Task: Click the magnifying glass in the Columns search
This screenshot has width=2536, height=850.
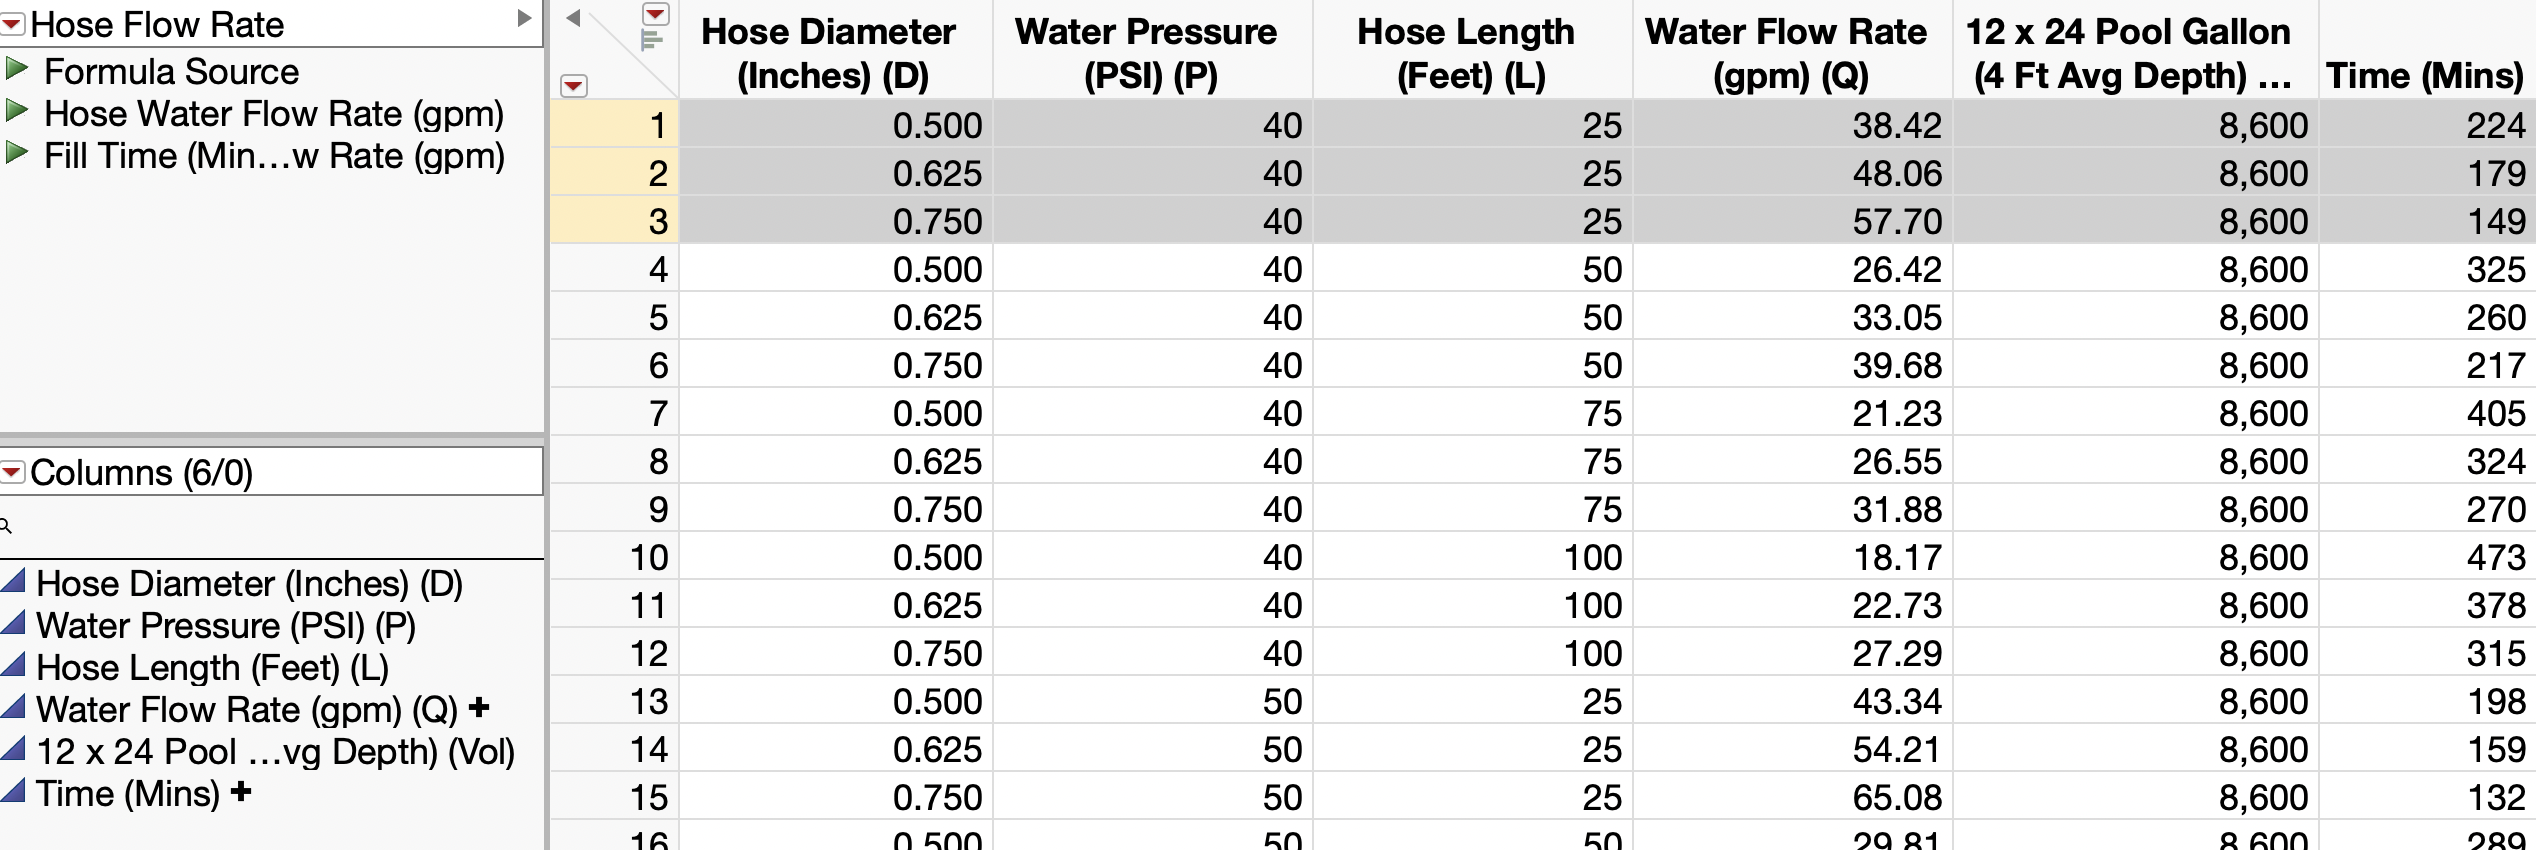Action: click(8, 523)
